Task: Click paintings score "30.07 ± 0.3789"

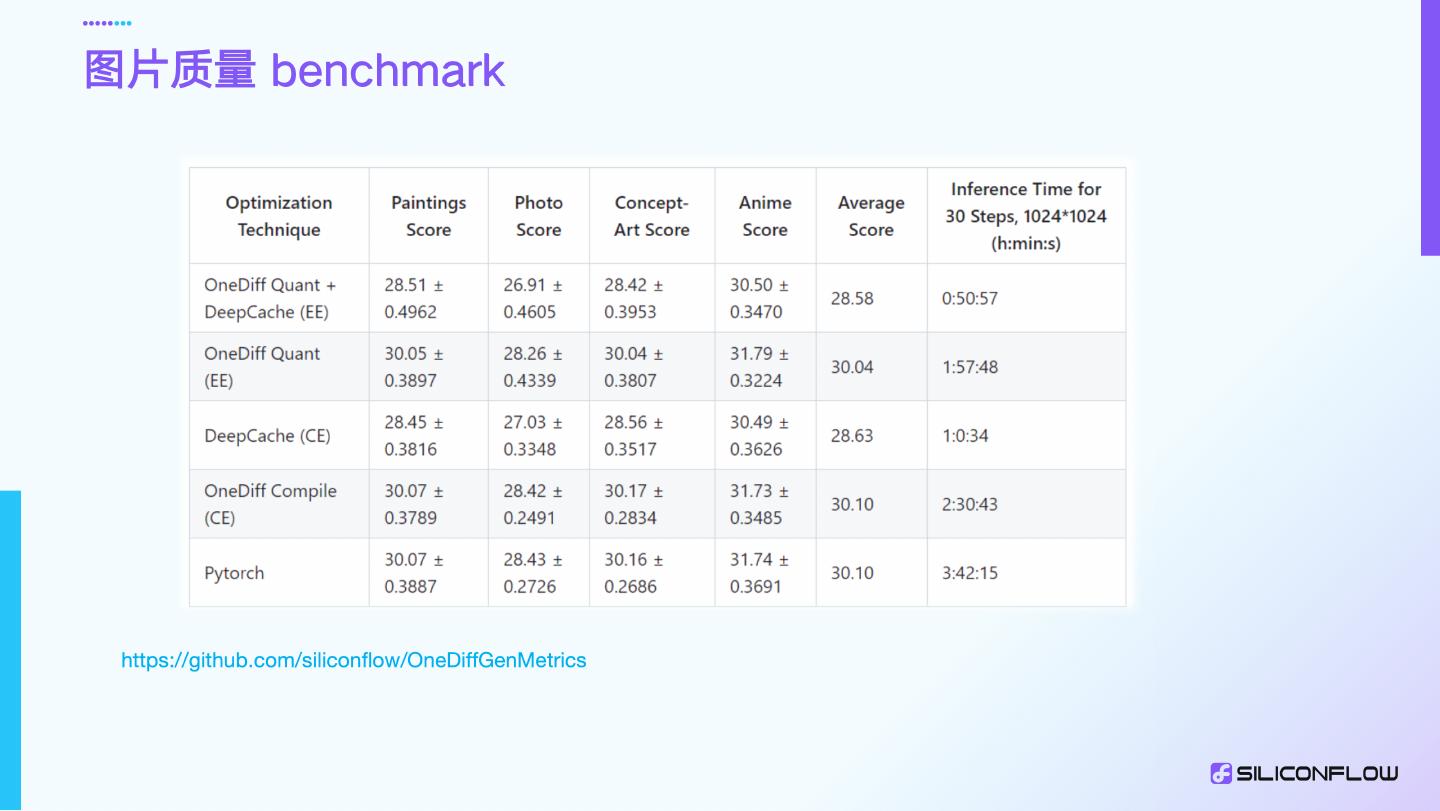Action: pyautogui.click(x=414, y=504)
